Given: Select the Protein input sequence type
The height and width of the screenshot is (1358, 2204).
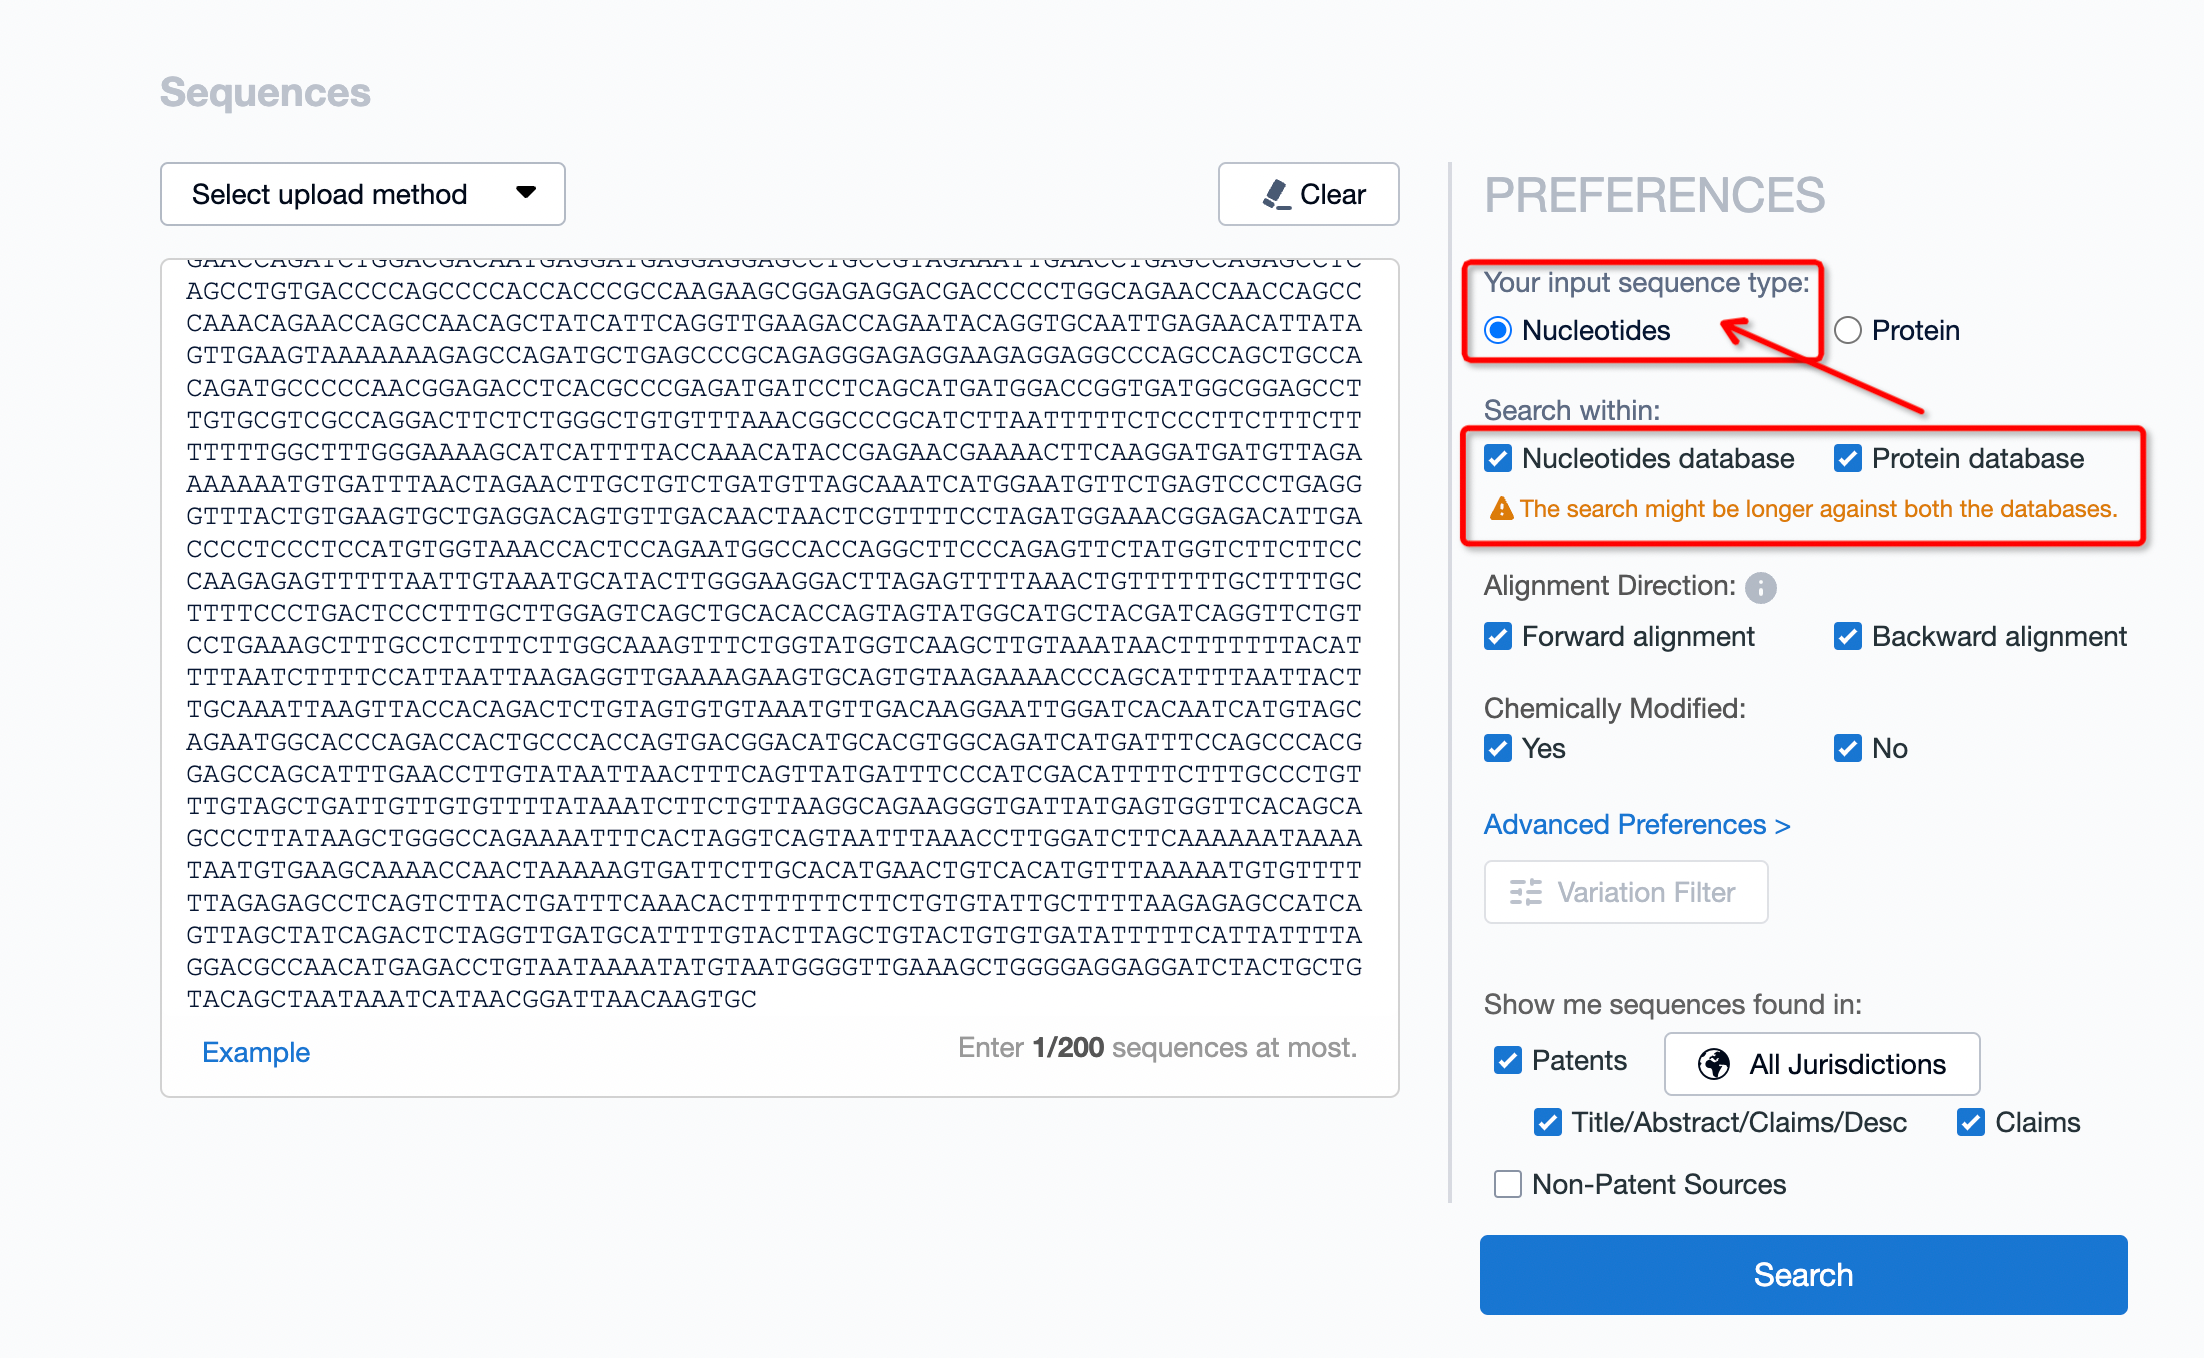Looking at the screenshot, I should coord(1848,330).
